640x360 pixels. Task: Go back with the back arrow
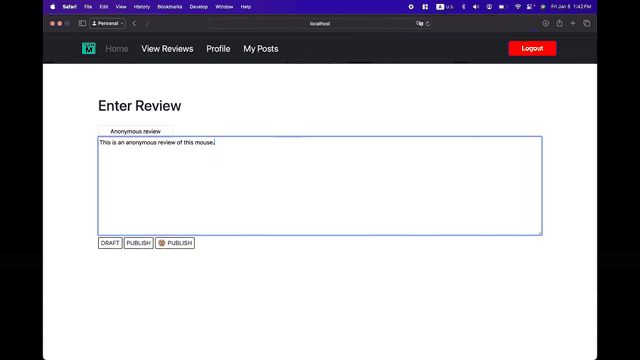(x=134, y=23)
